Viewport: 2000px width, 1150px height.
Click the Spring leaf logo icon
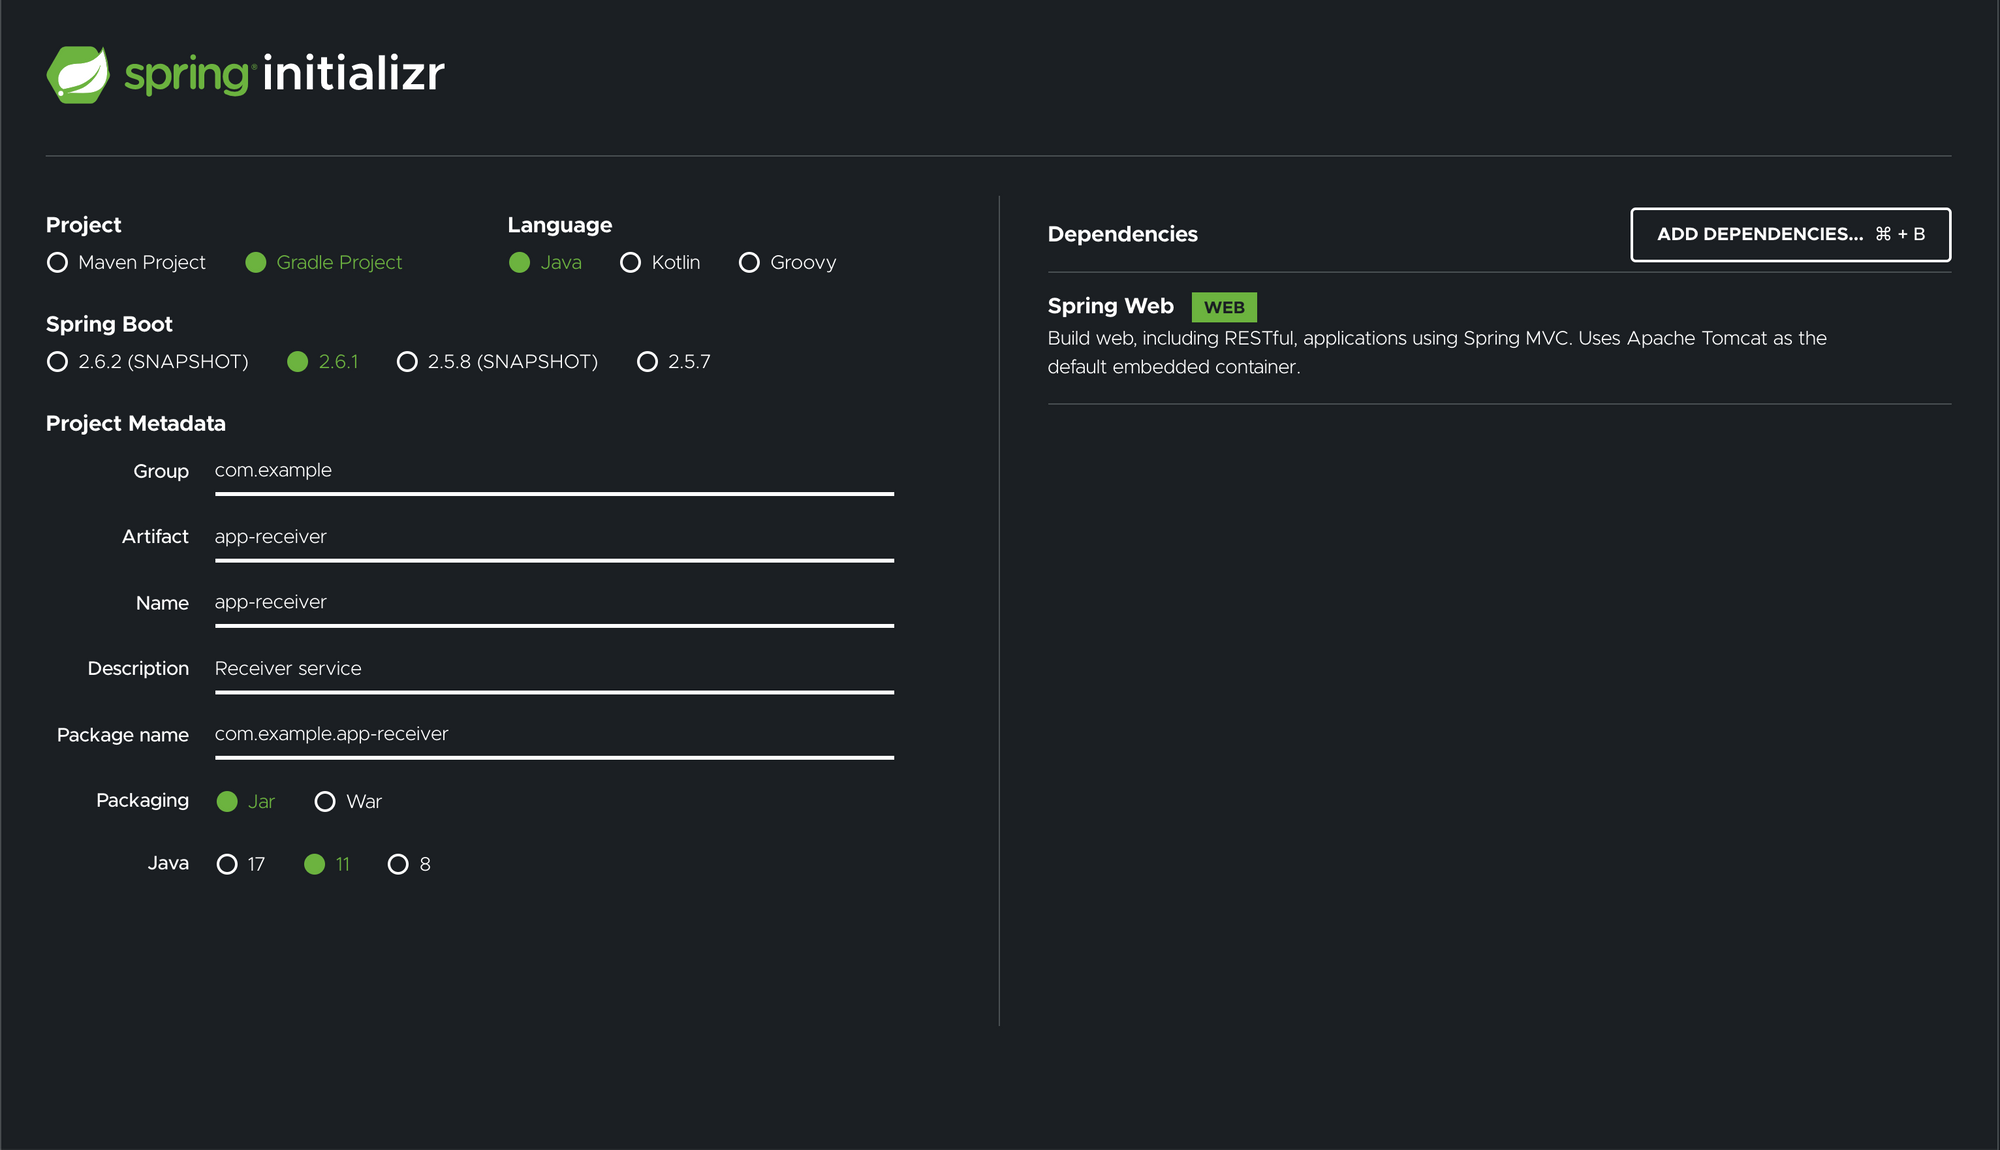[78, 74]
